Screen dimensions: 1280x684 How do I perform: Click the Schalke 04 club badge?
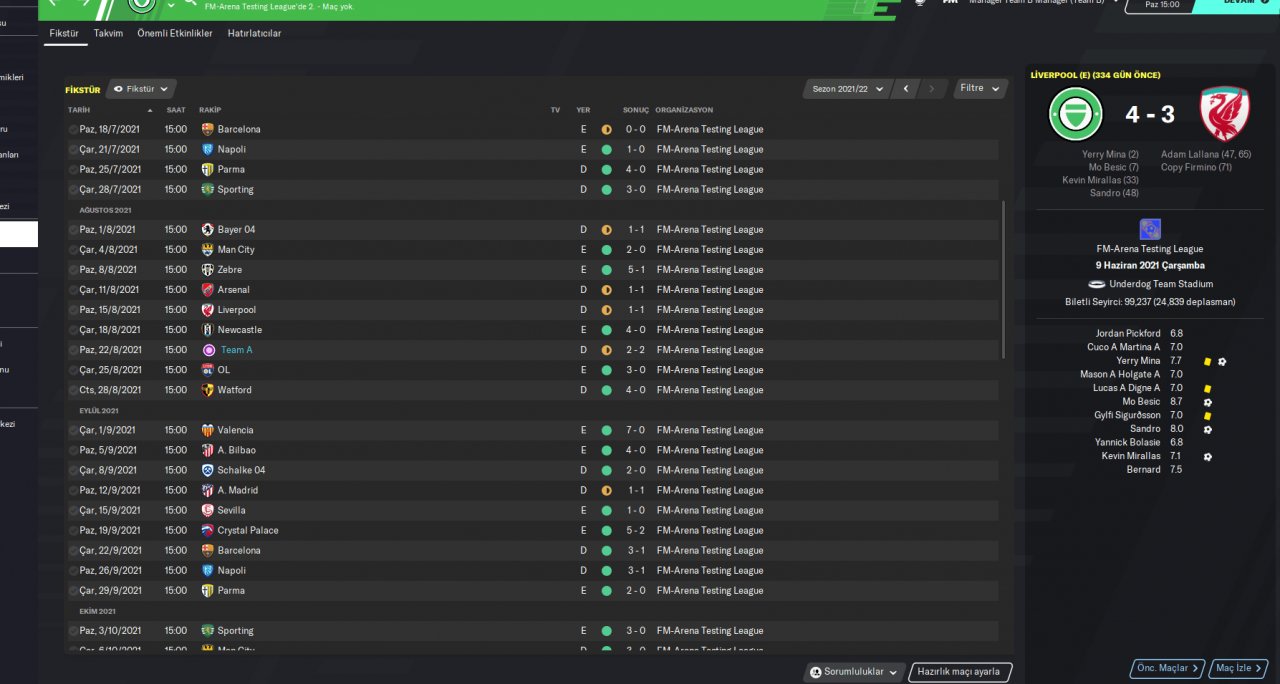tap(208, 470)
